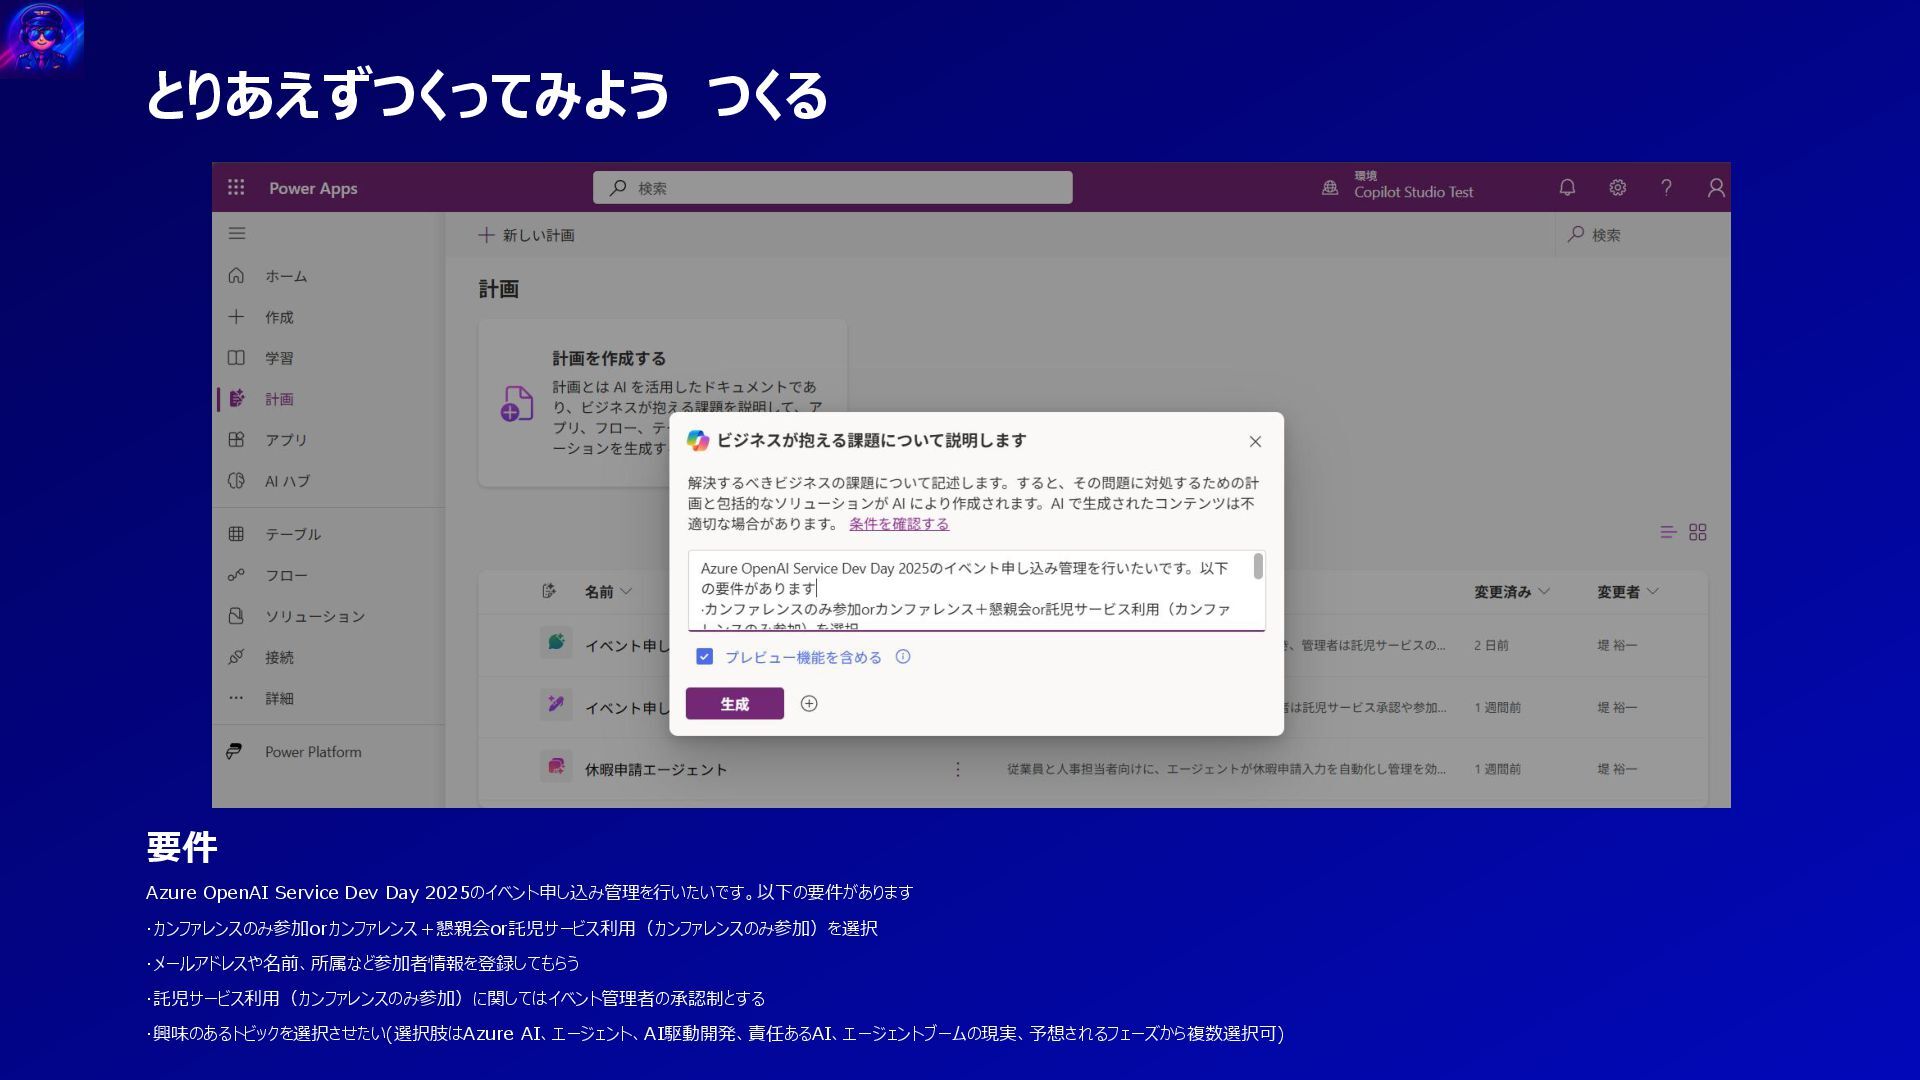1920x1080 pixels.
Task: Collapse the left navigation hamburger menu
Action: 237,233
